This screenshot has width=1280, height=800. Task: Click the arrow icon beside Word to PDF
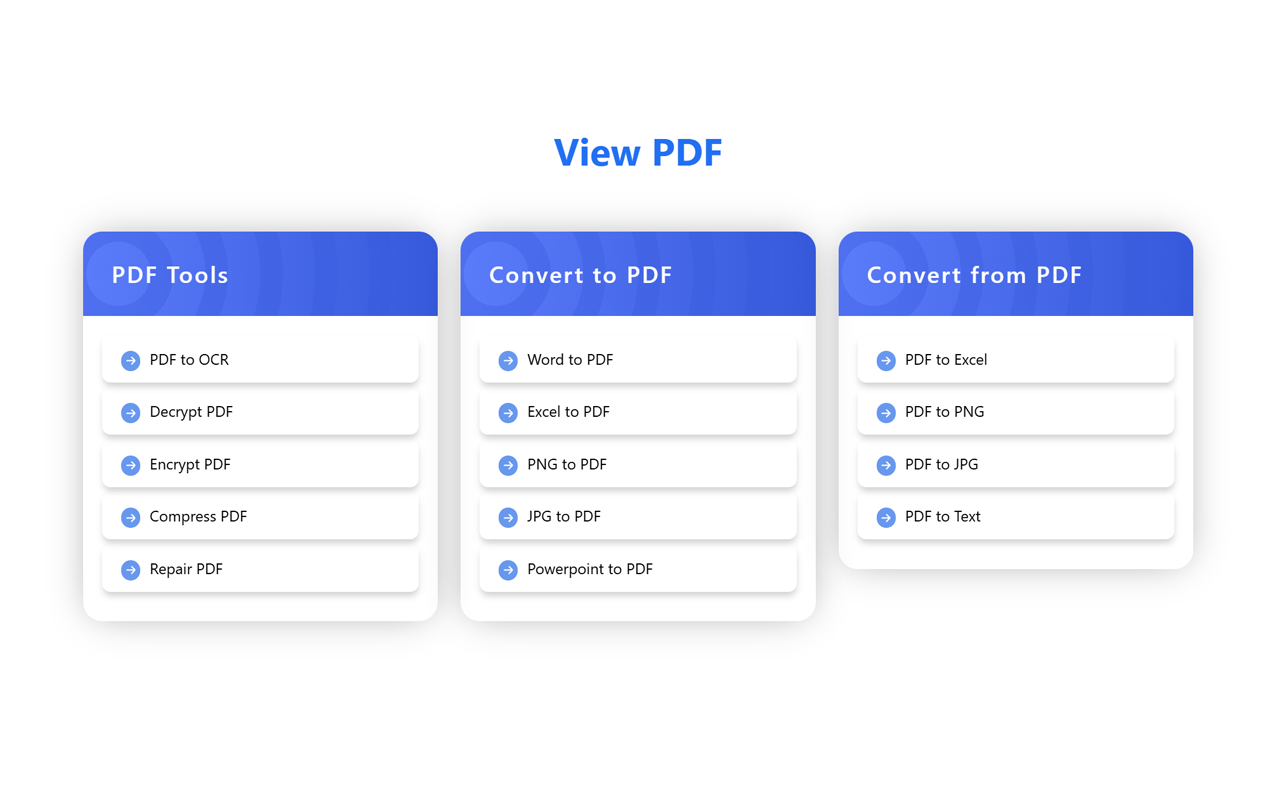507,360
